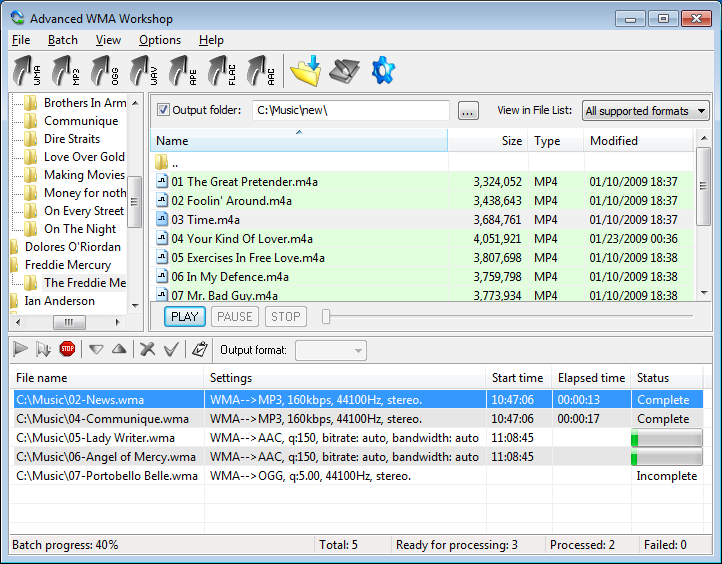Click the folder with blue arrow icon
This screenshot has height=564, width=722.
(x=306, y=70)
